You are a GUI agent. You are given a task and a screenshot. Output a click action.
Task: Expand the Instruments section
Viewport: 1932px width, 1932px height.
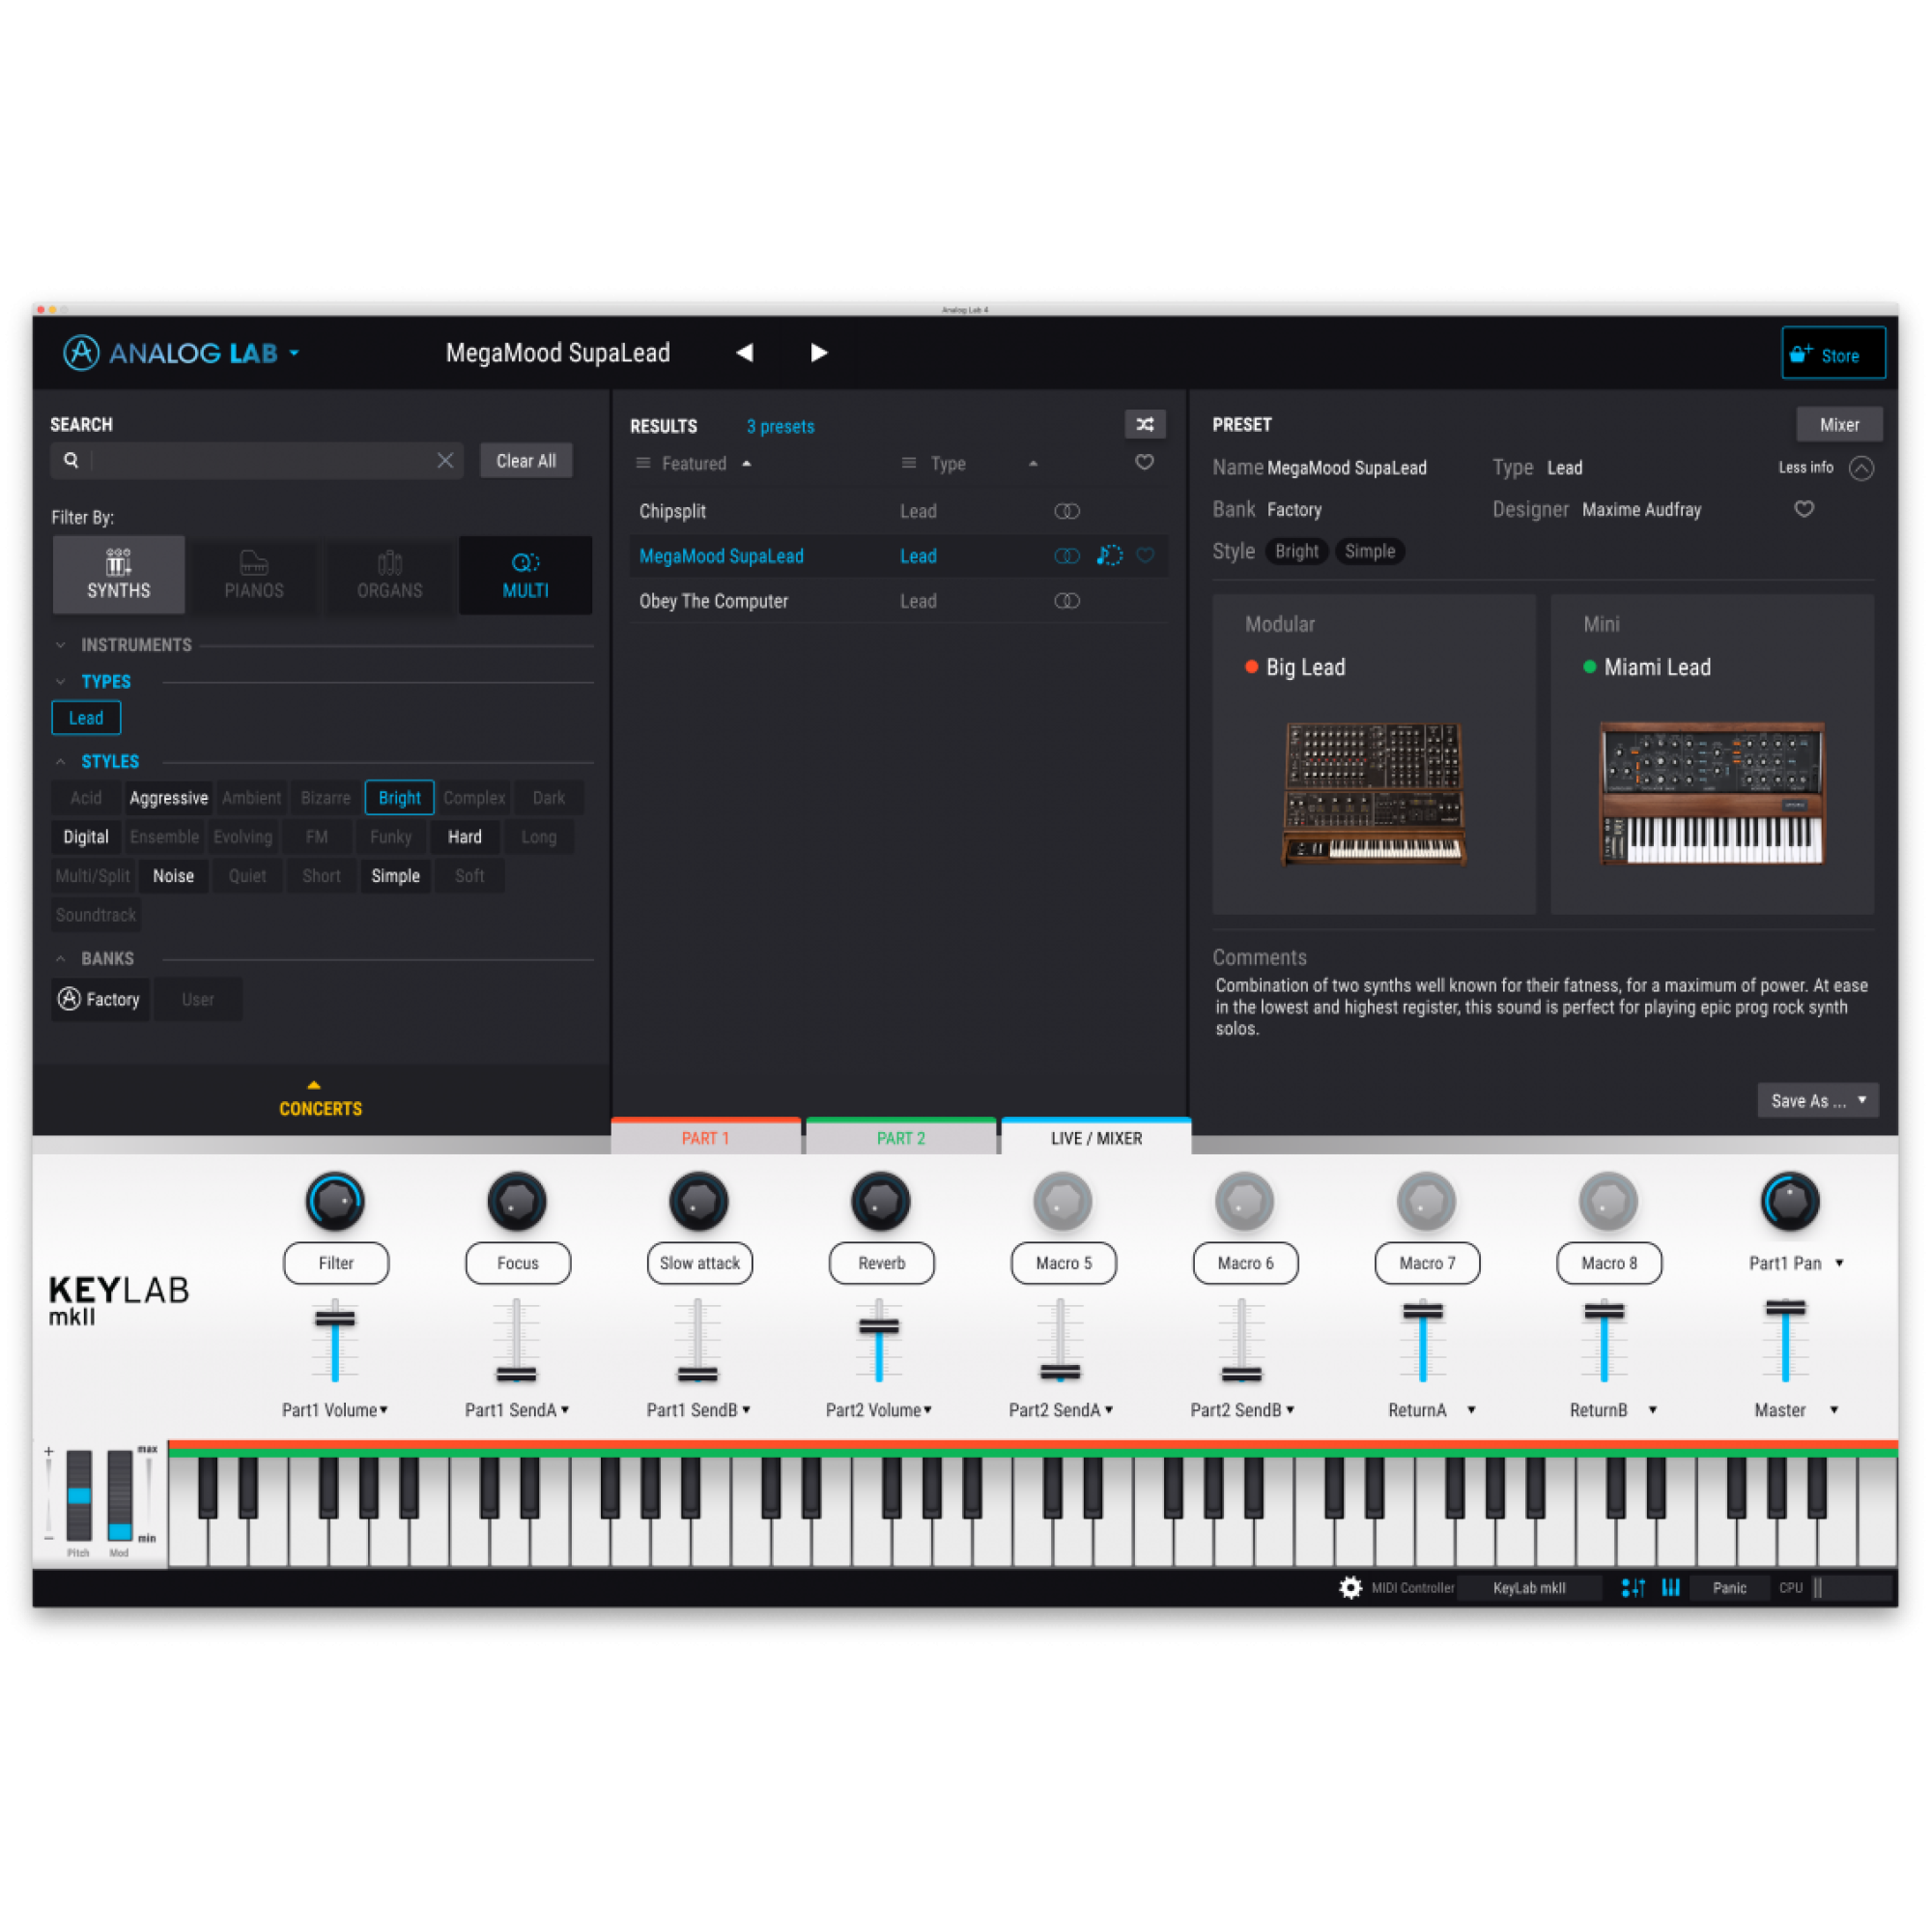pos(135,645)
